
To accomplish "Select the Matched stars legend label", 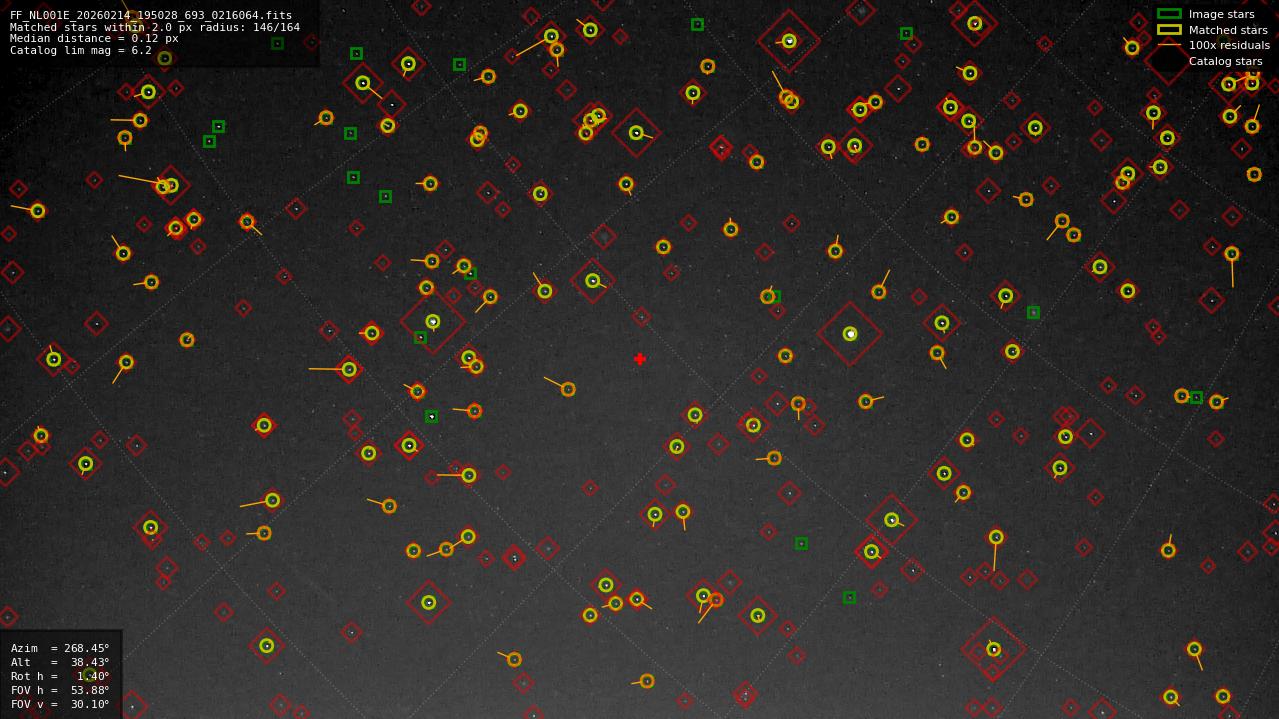I will [x=1228, y=30].
